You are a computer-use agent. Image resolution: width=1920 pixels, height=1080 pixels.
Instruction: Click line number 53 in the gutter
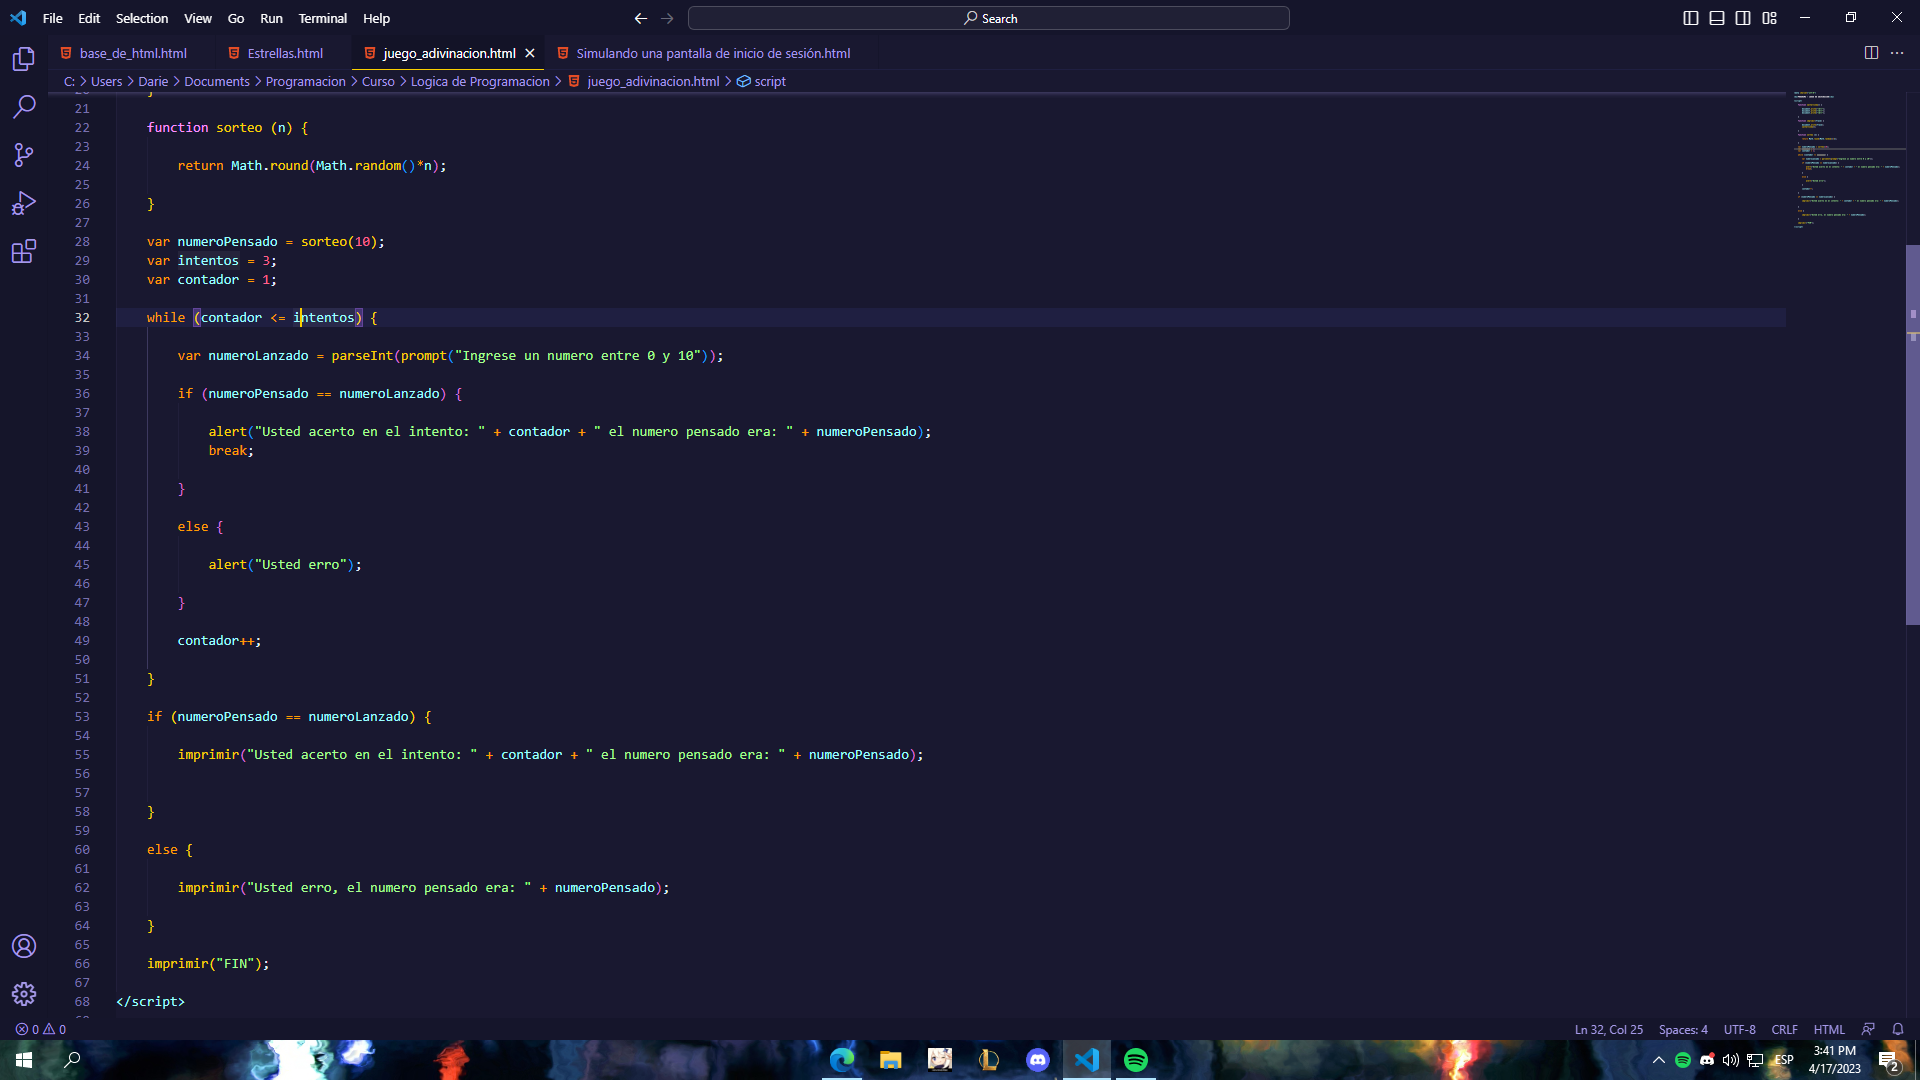(x=82, y=716)
